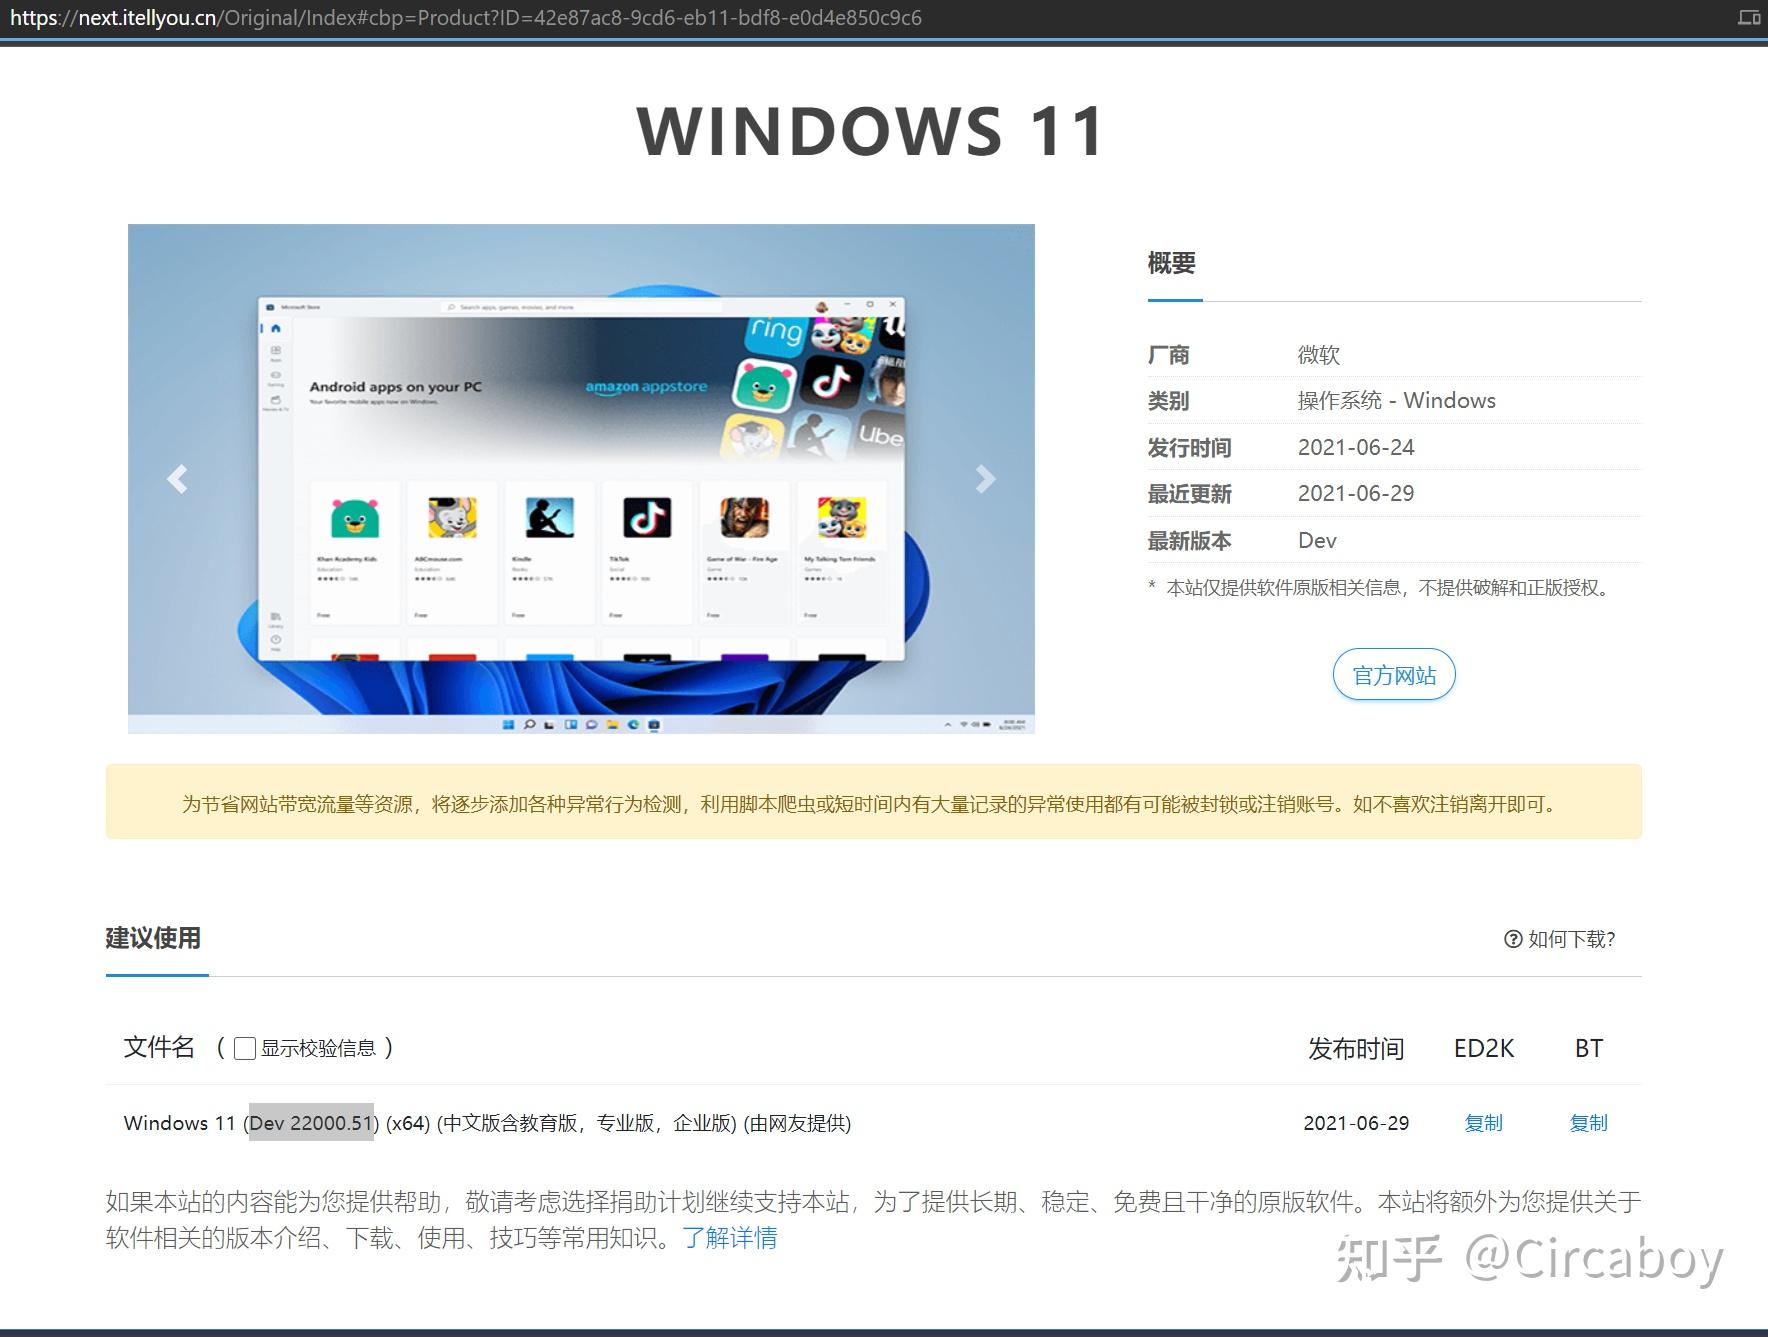Viewport: 1768px width, 1337px height.
Task: Enable the 显示校验信息 checkbox
Action: pos(244,1048)
